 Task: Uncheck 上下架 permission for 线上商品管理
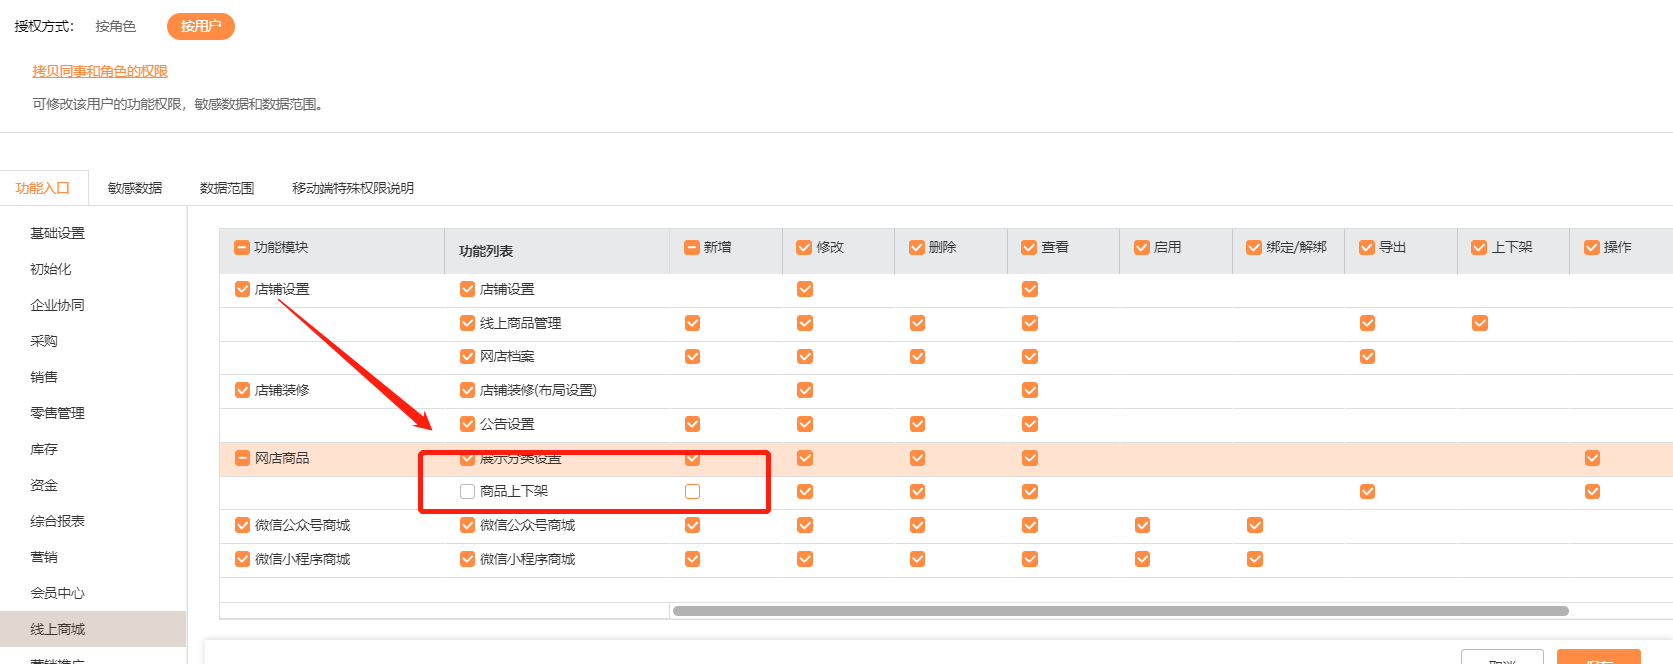[1480, 323]
